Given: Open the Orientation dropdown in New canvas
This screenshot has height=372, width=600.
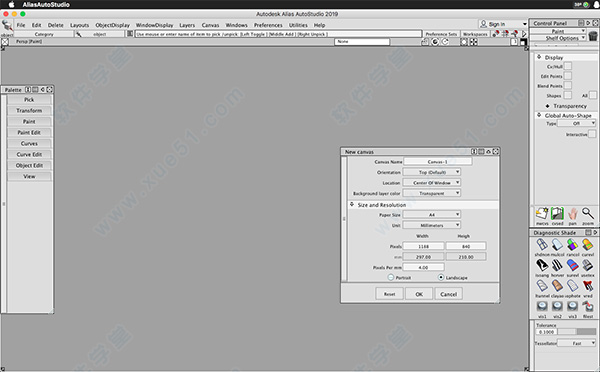Looking at the screenshot, I should [432, 172].
